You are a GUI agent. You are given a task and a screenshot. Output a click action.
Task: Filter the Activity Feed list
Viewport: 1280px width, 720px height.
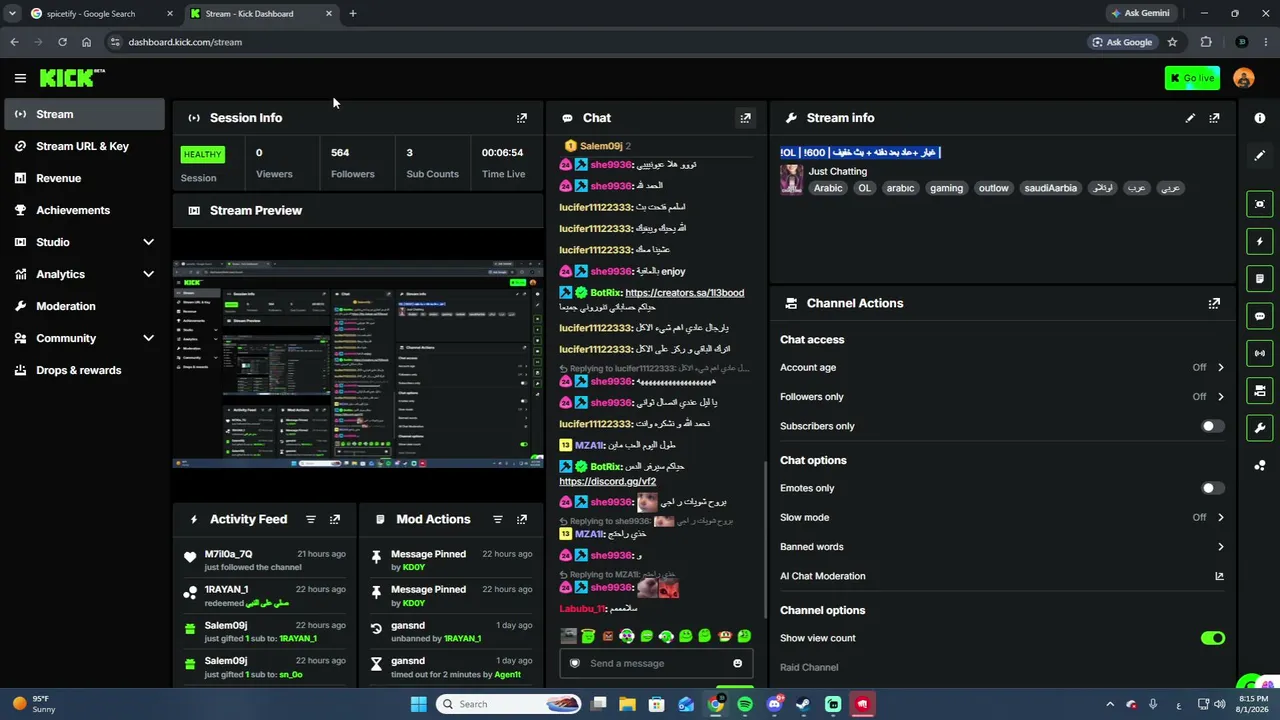coord(311,519)
